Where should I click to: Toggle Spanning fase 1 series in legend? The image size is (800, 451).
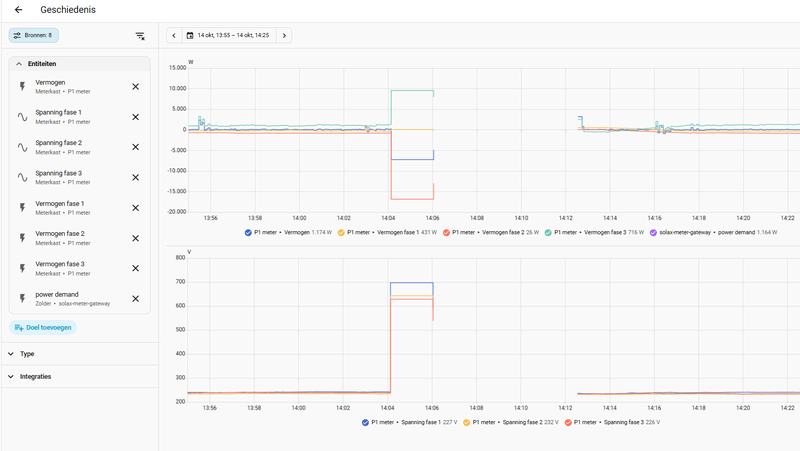click(410, 422)
